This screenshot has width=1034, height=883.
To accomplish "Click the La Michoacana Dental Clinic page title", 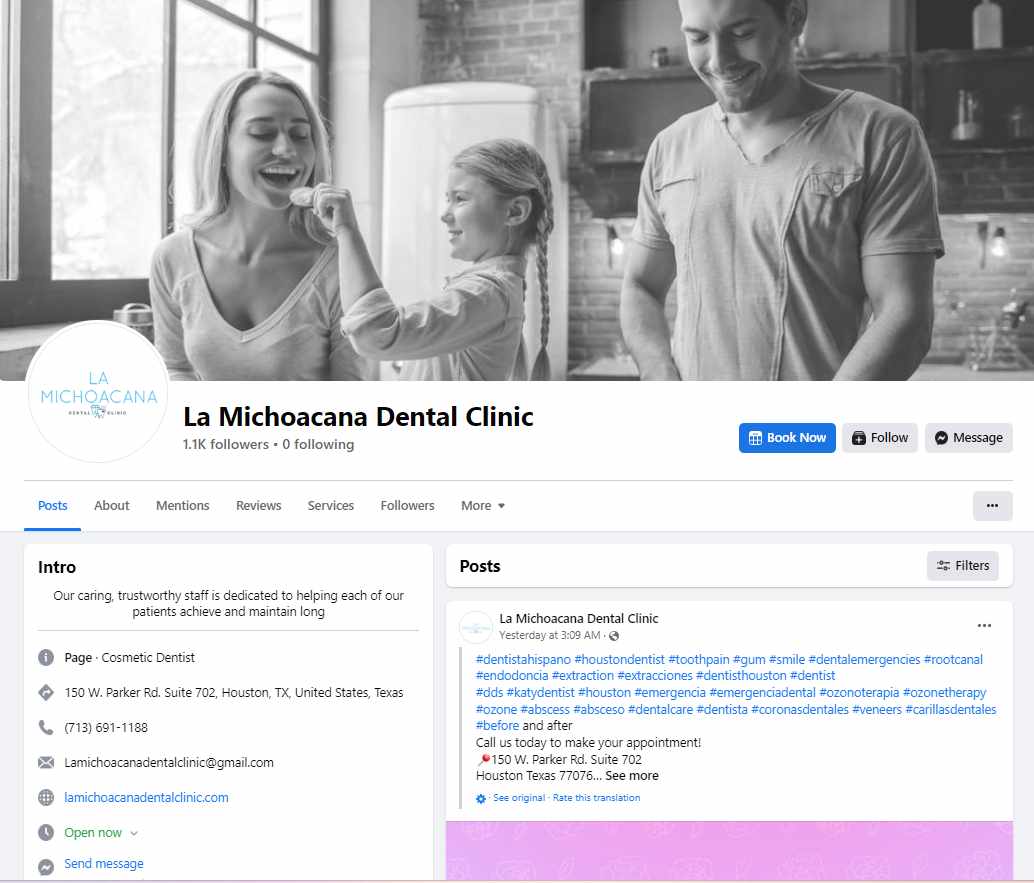I will 358,416.
